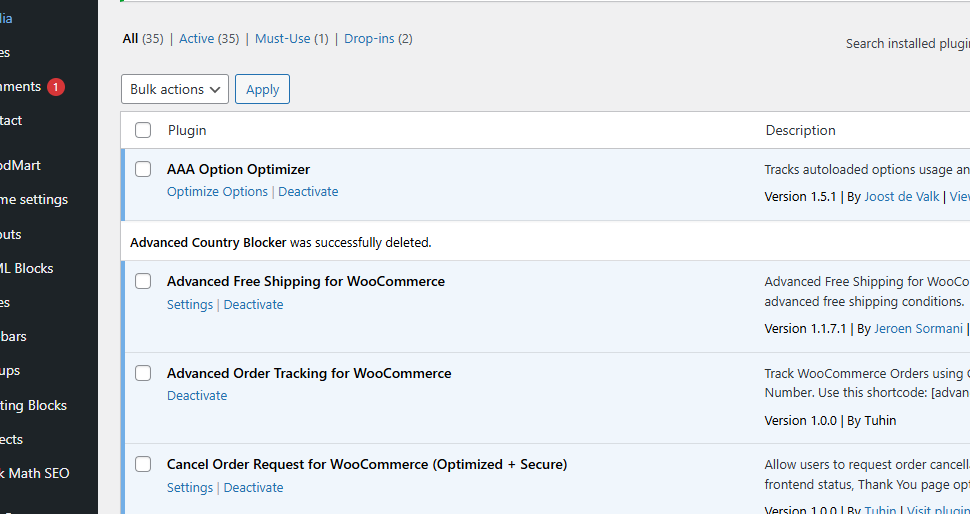Click Version 1.1.7.1 text

pos(805,328)
